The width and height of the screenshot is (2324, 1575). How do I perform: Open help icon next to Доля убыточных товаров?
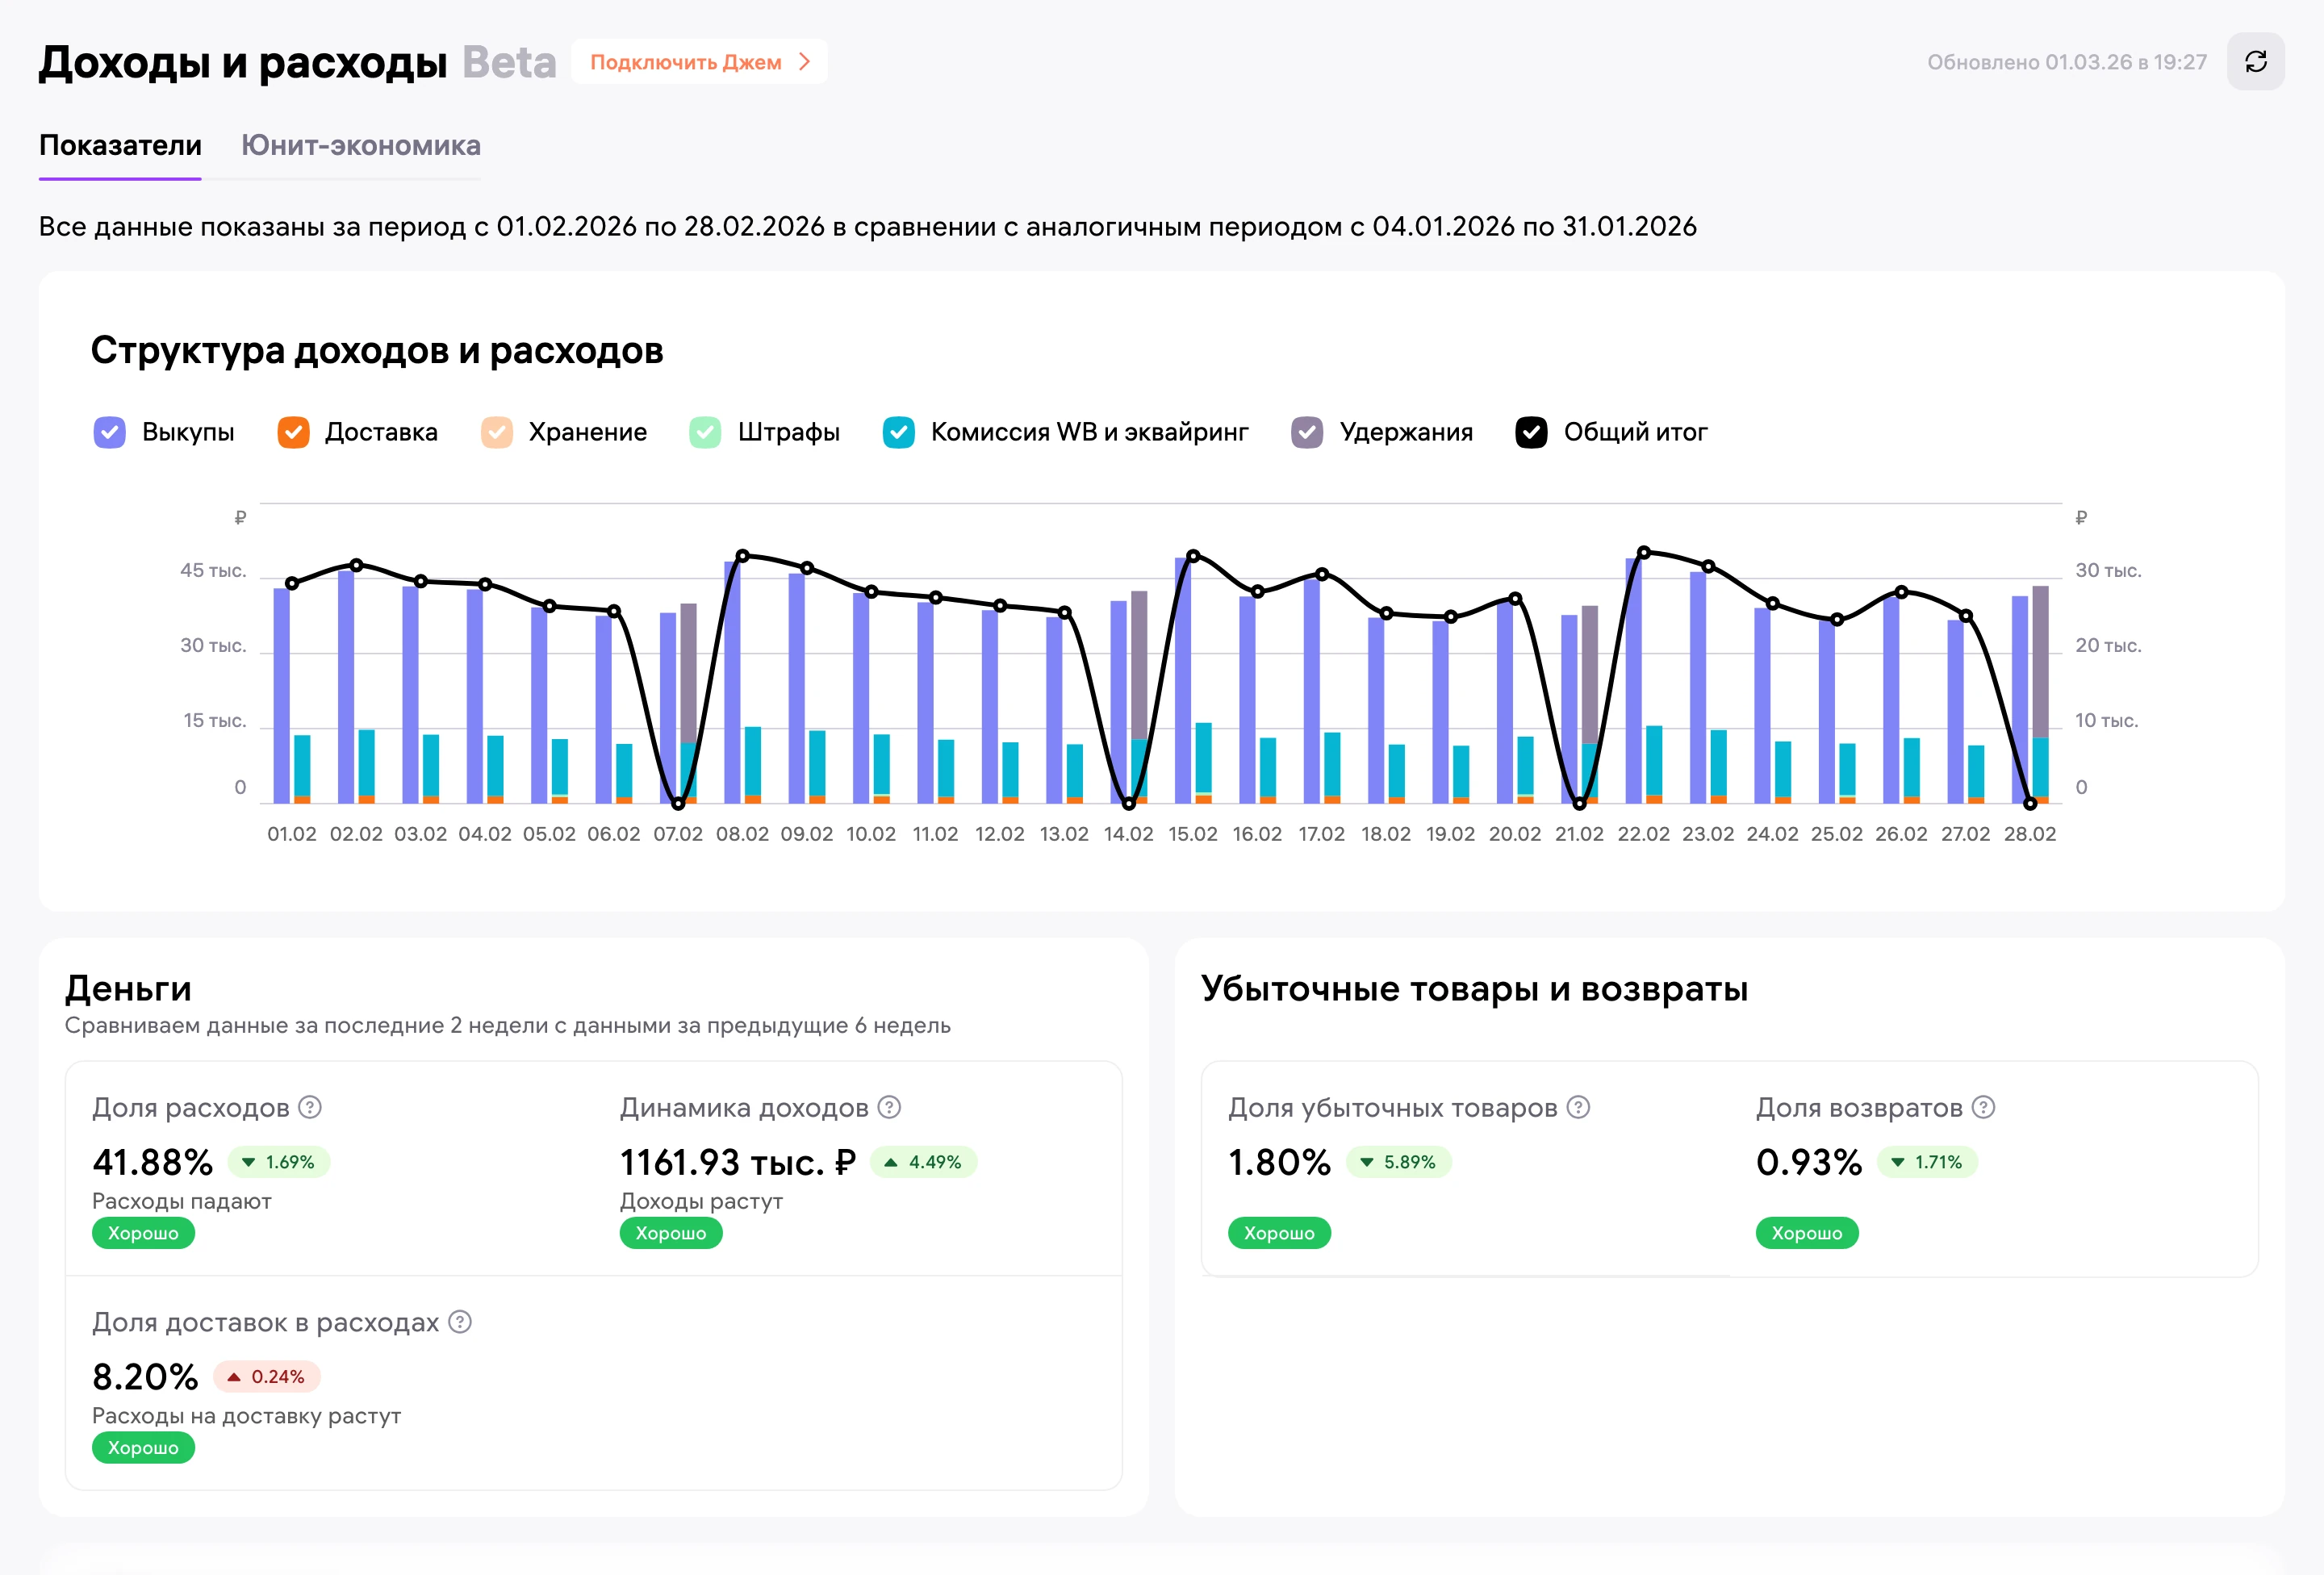coord(1578,1107)
